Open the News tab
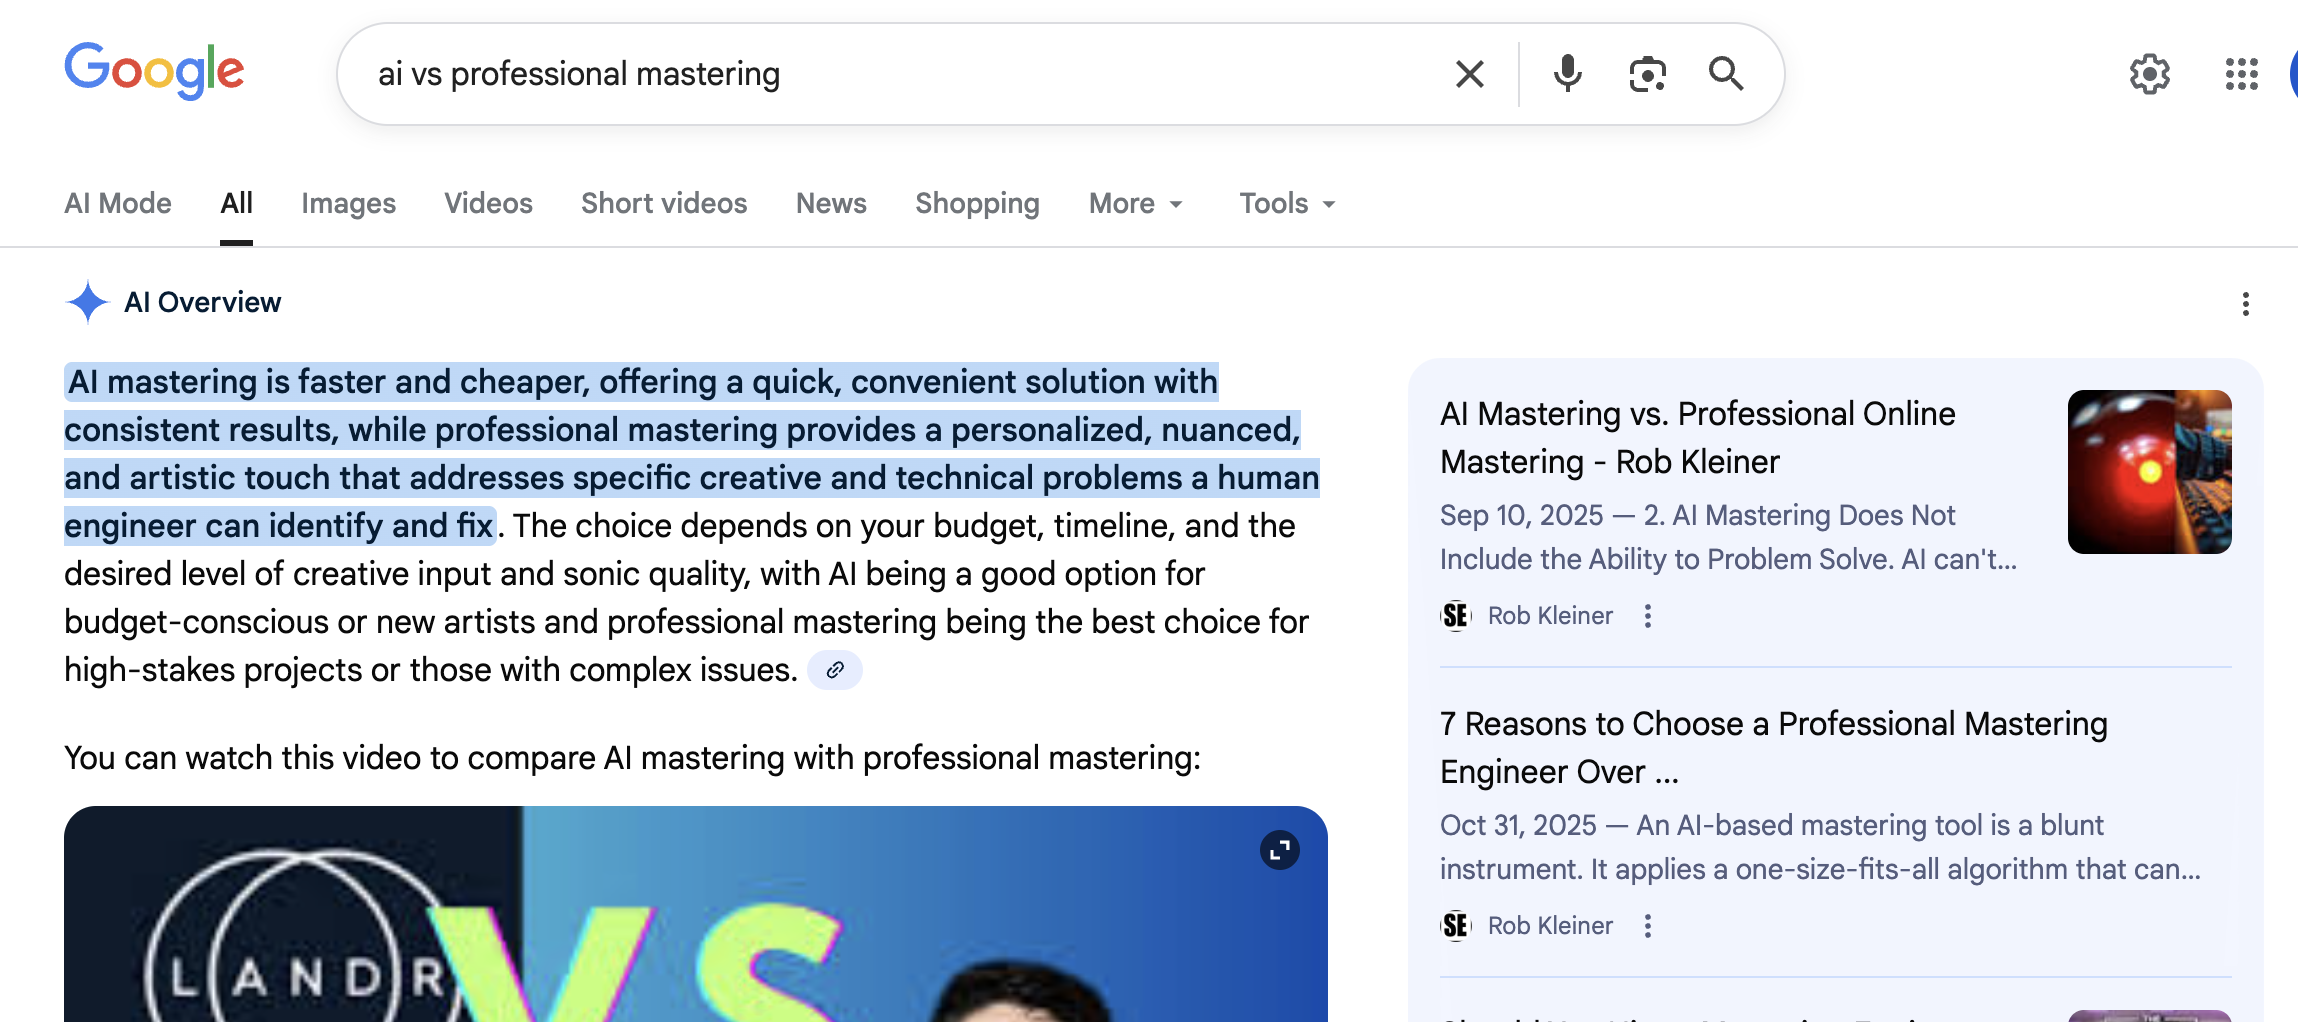This screenshot has width=2298, height=1022. click(x=831, y=204)
